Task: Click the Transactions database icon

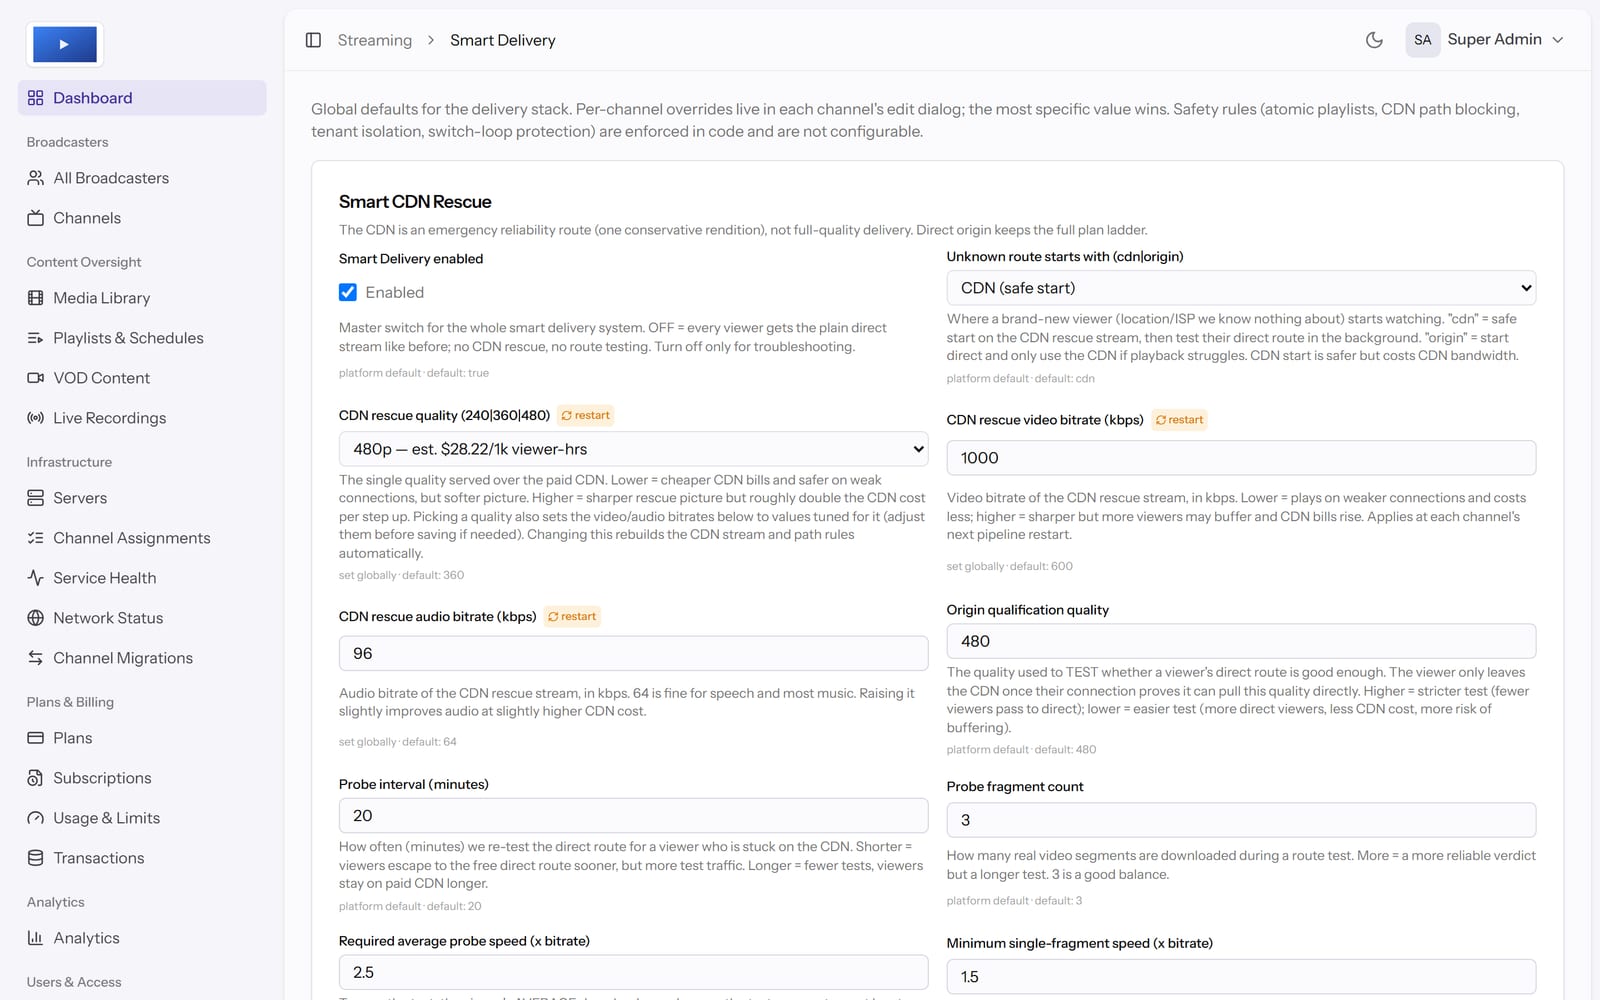Action: 36,858
